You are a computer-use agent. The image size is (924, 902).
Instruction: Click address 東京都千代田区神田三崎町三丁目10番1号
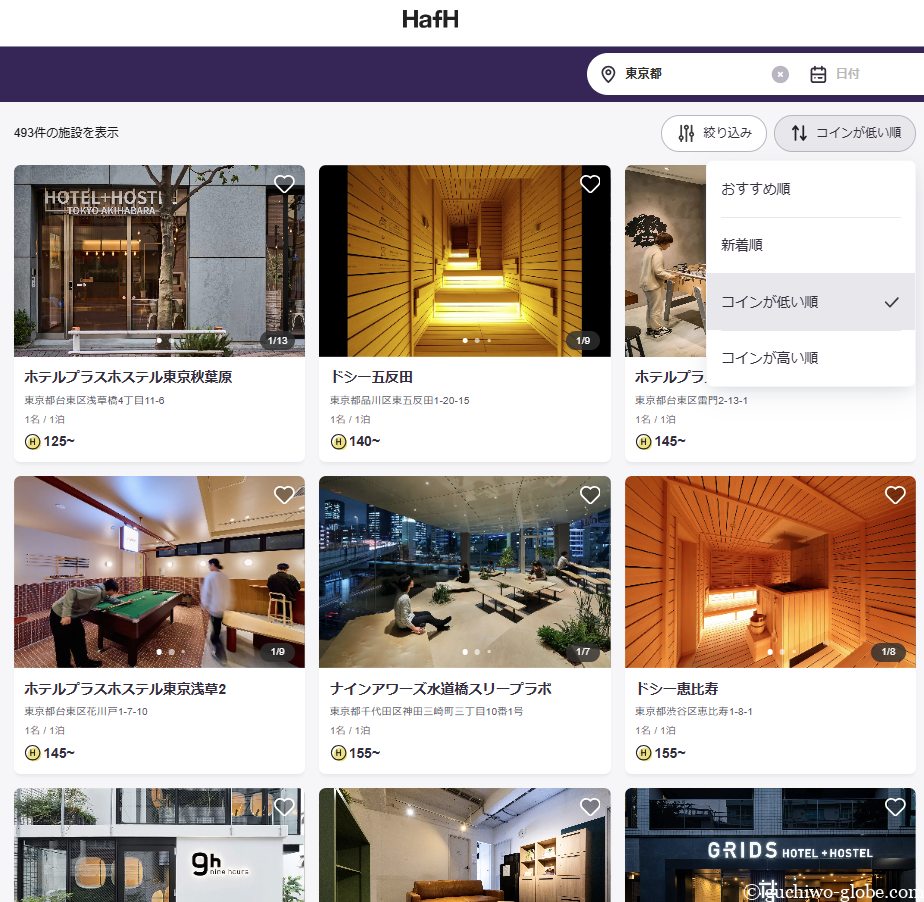click(426, 712)
